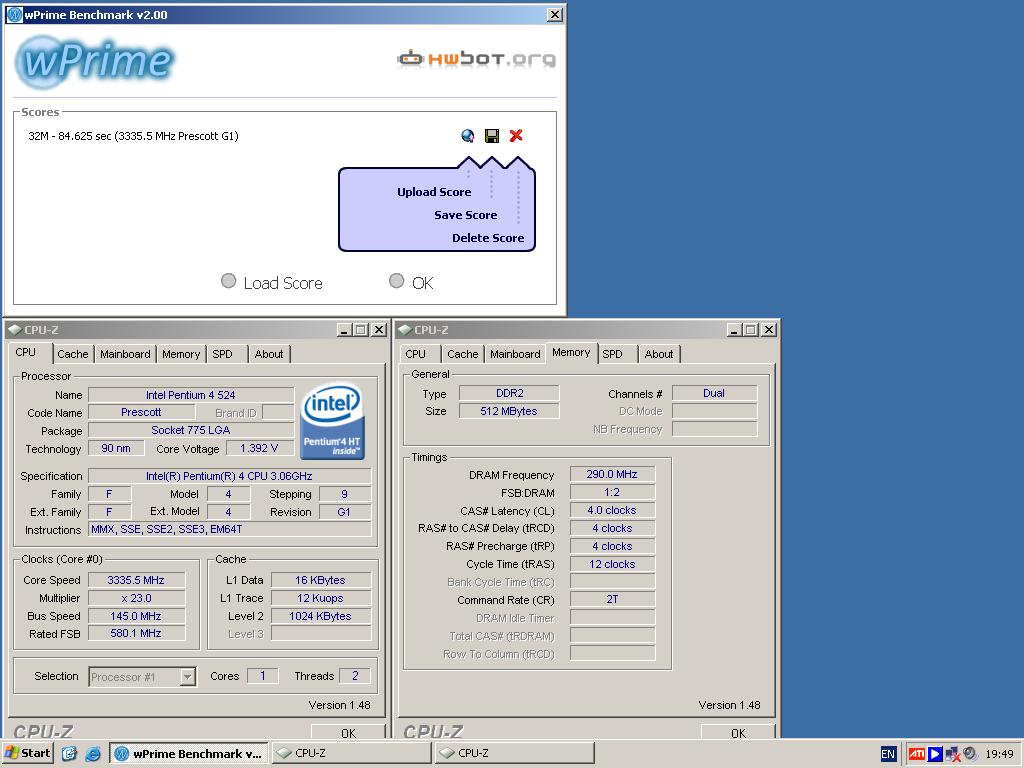Click the Multiplier x 23.0 field
1024x768 pixels.
coord(136,598)
